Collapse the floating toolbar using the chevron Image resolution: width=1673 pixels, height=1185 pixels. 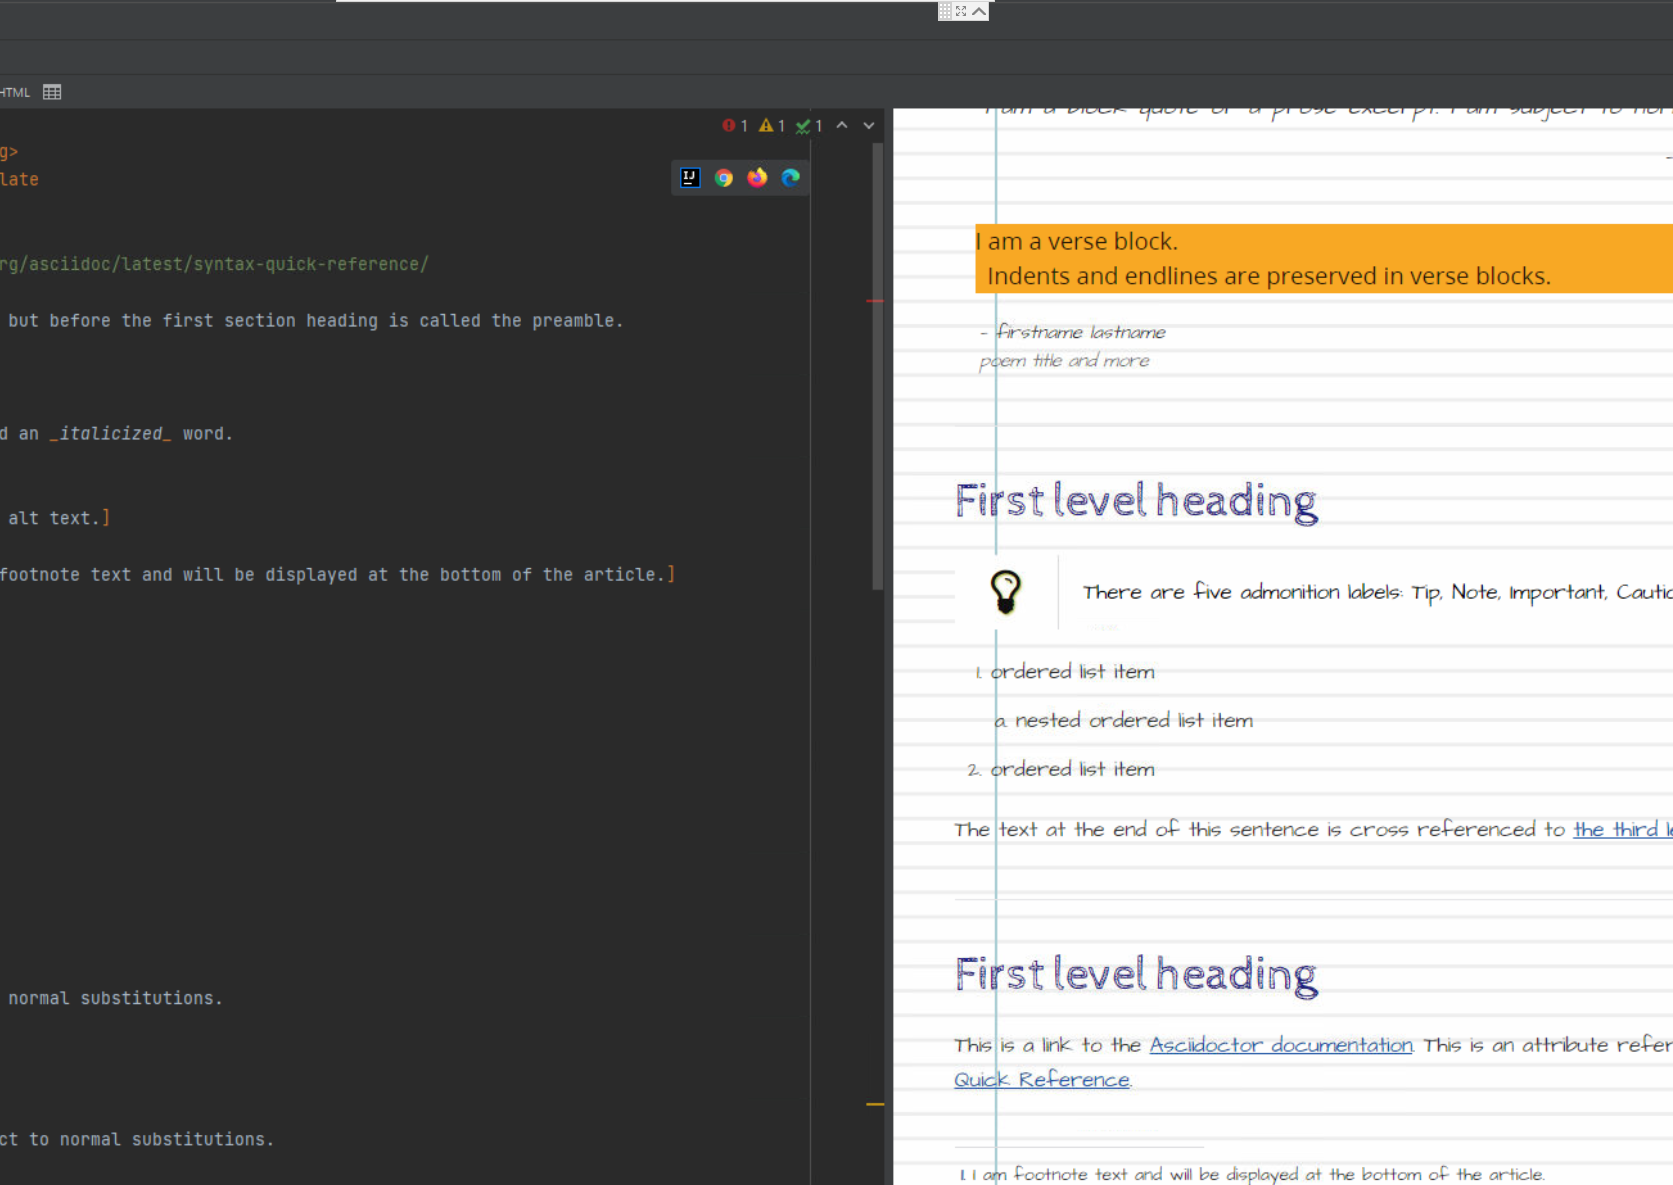coord(978,10)
